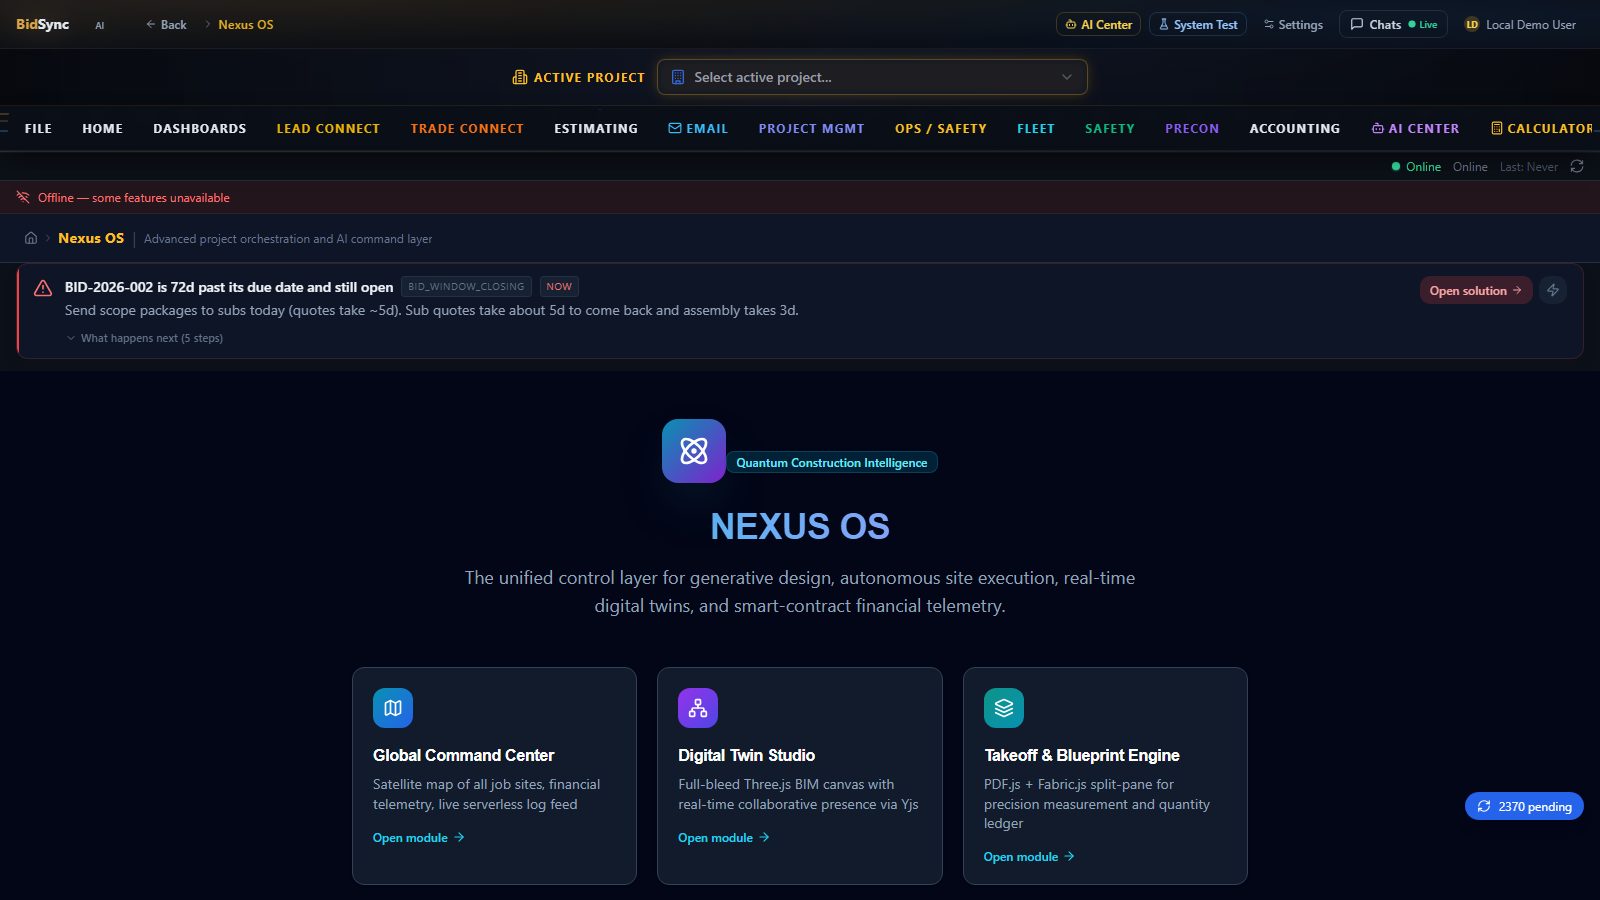Open module for Digital Twin Studio

click(x=724, y=838)
